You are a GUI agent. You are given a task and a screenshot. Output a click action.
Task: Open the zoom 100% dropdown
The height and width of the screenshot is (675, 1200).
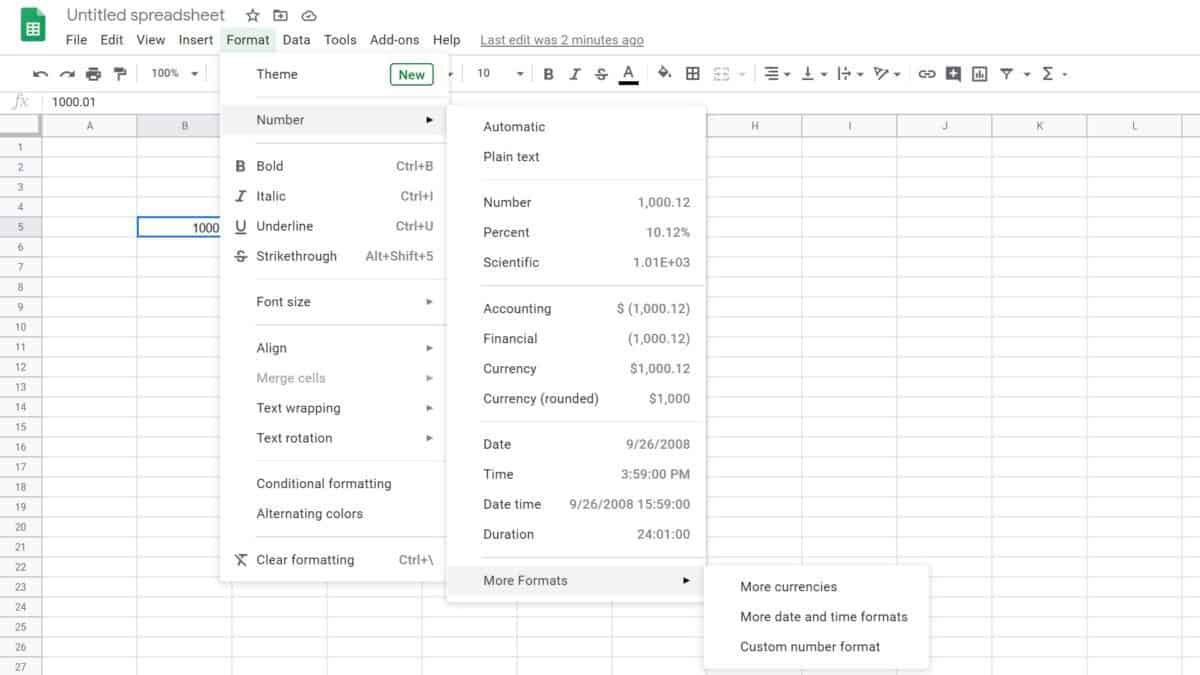175,74
